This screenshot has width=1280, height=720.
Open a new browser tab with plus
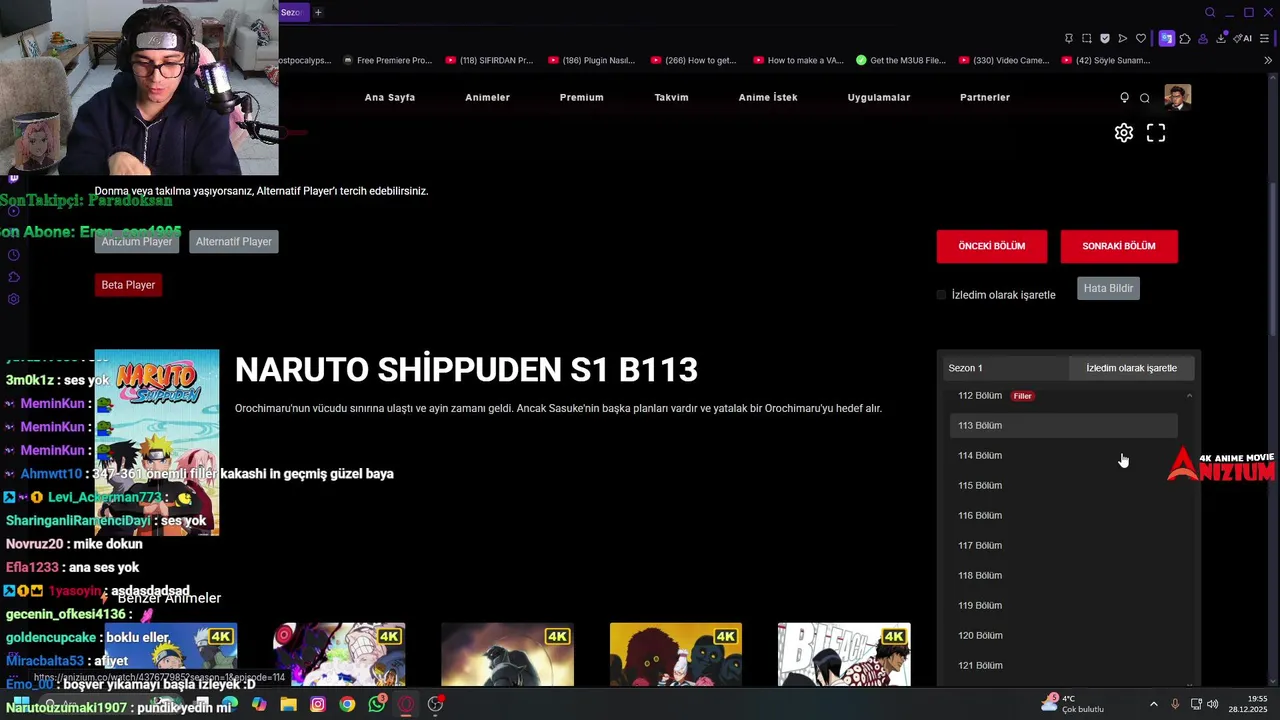point(318,12)
